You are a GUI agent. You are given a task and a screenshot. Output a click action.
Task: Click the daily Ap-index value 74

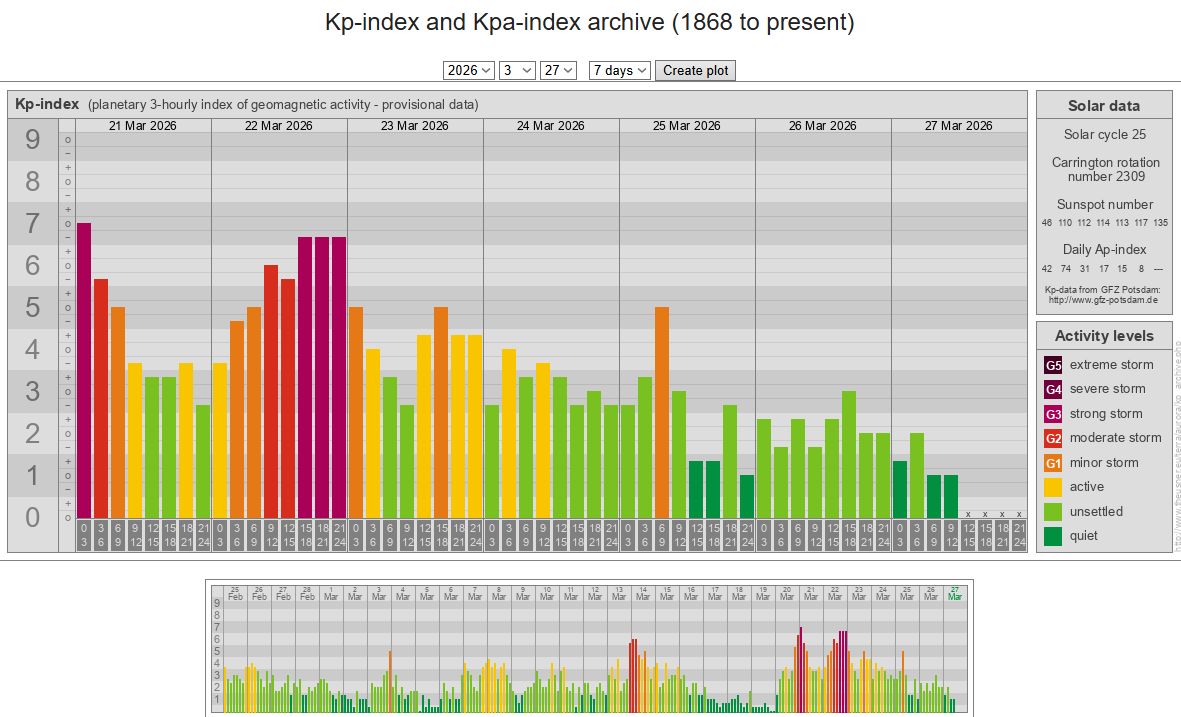1066,269
